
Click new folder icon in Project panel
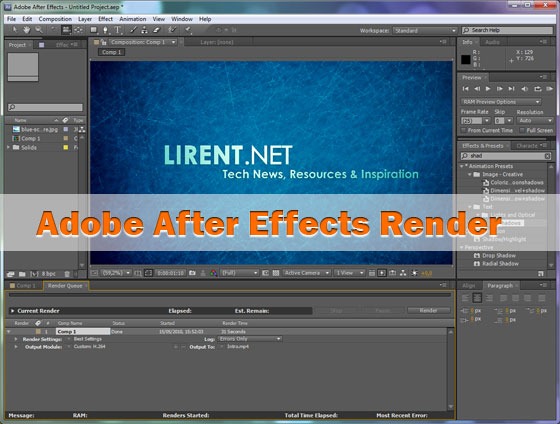[x=22, y=274]
